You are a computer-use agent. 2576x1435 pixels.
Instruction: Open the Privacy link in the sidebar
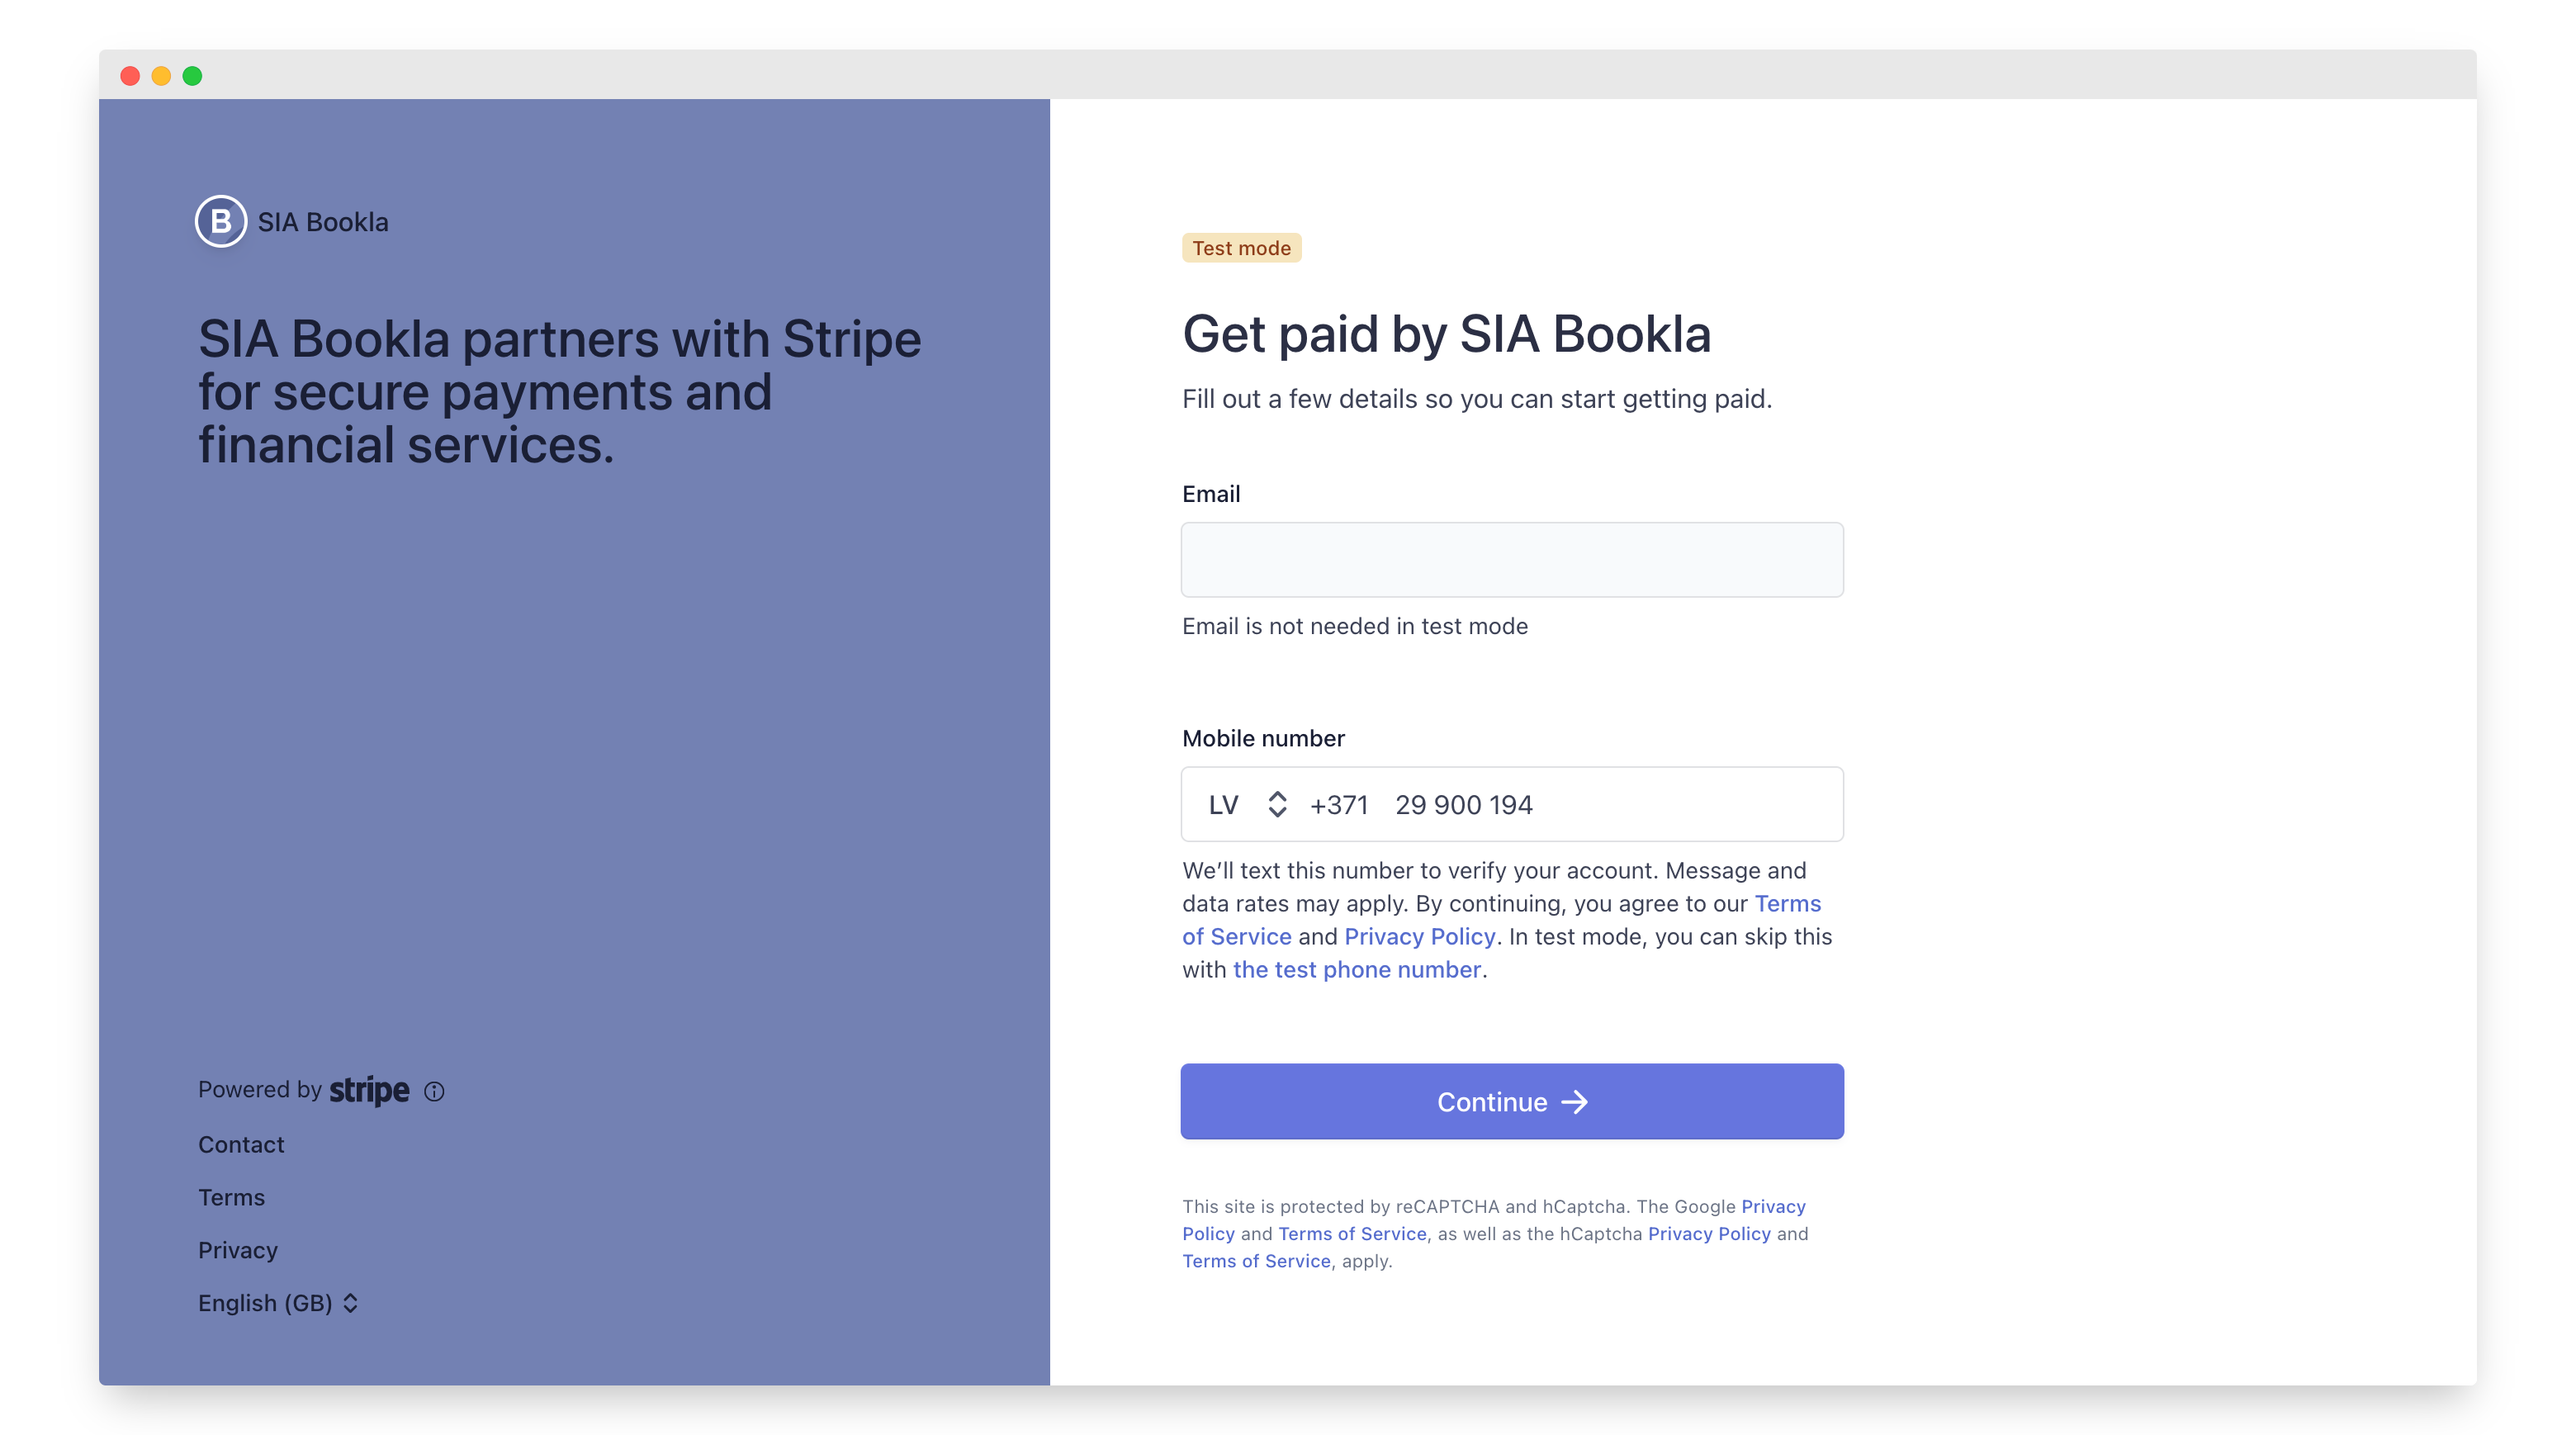pyautogui.click(x=238, y=1250)
